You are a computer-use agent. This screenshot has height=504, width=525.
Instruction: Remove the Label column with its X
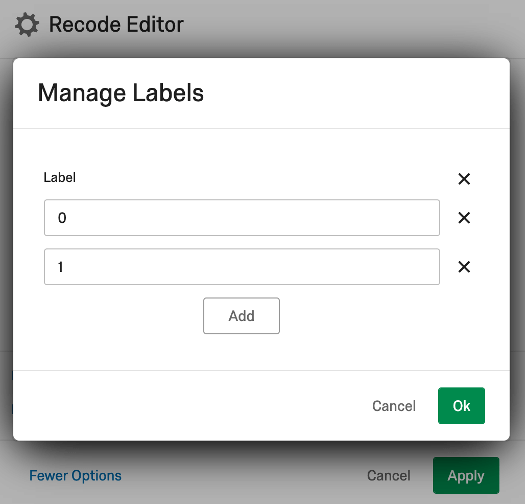[464, 179]
